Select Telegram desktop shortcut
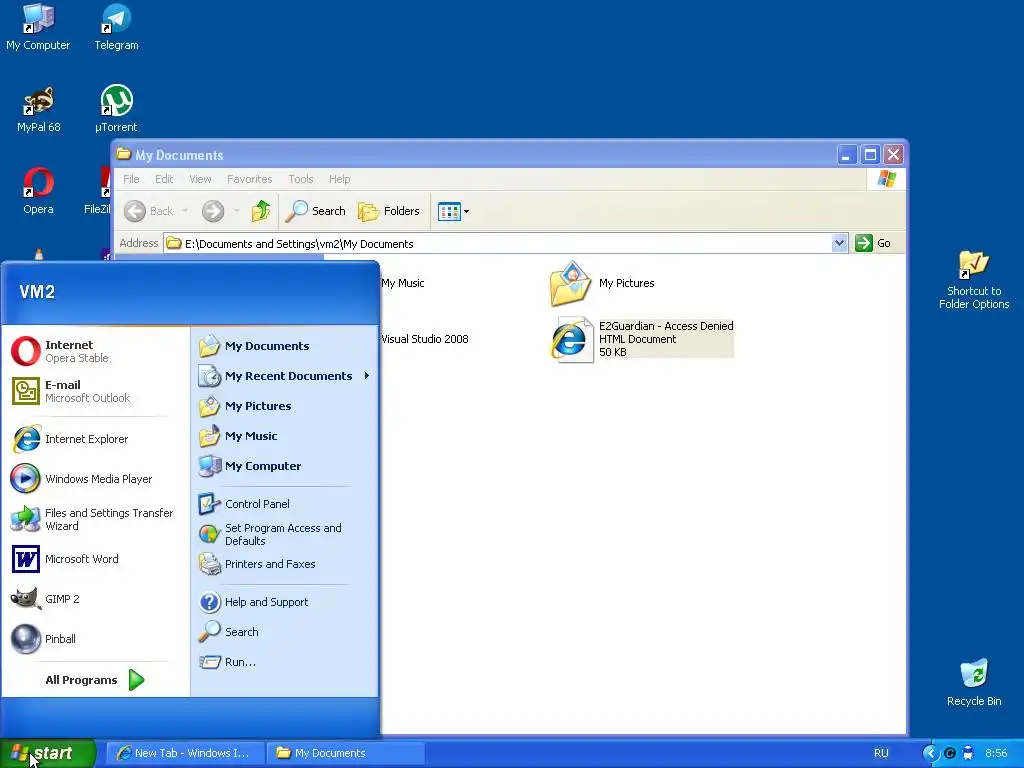This screenshot has width=1024, height=768. (116, 27)
